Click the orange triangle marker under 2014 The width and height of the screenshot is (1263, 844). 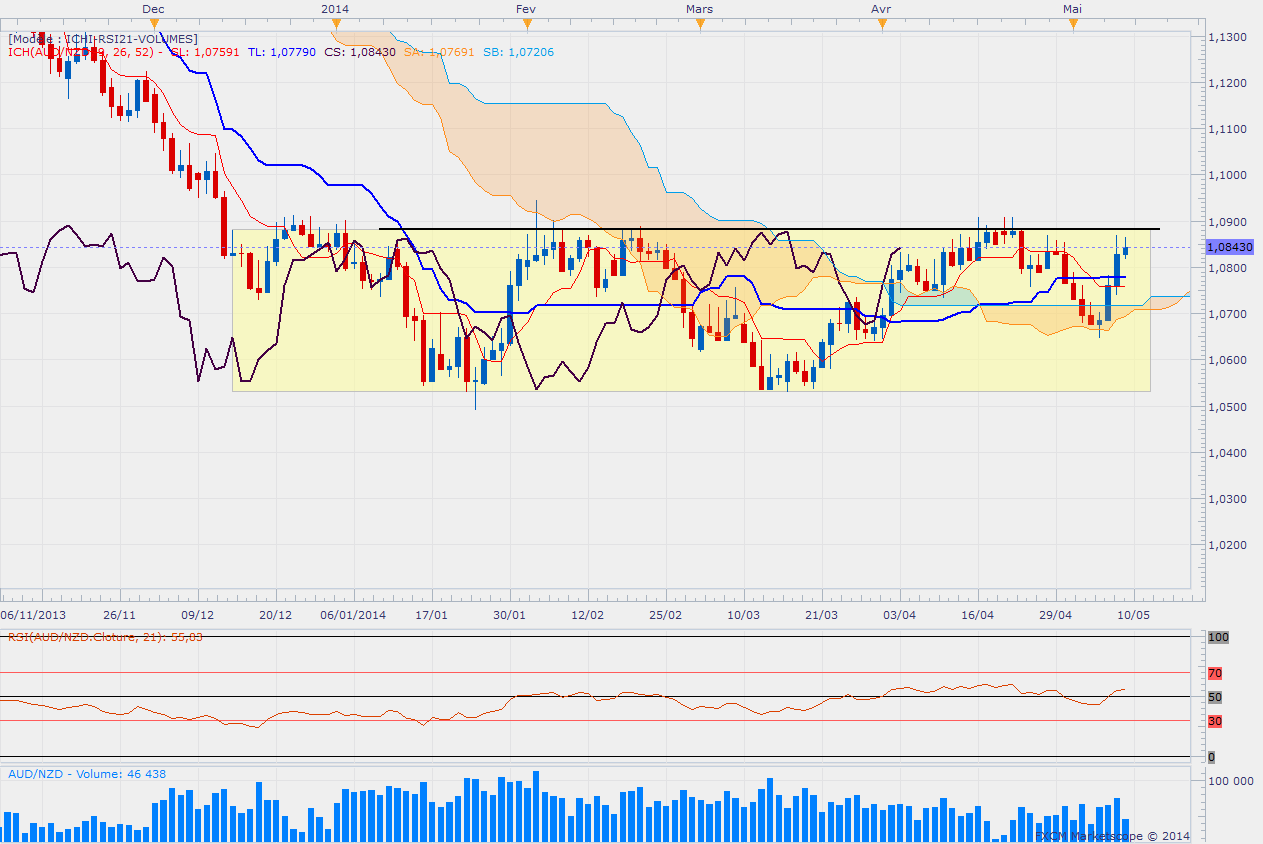336,23
